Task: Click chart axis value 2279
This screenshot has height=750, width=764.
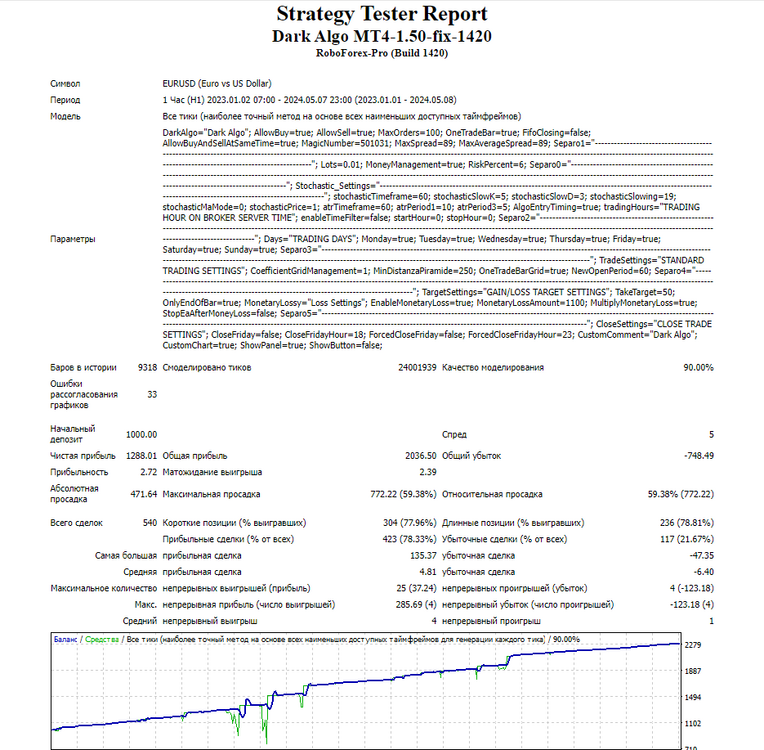Action: click(x=693, y=645)
